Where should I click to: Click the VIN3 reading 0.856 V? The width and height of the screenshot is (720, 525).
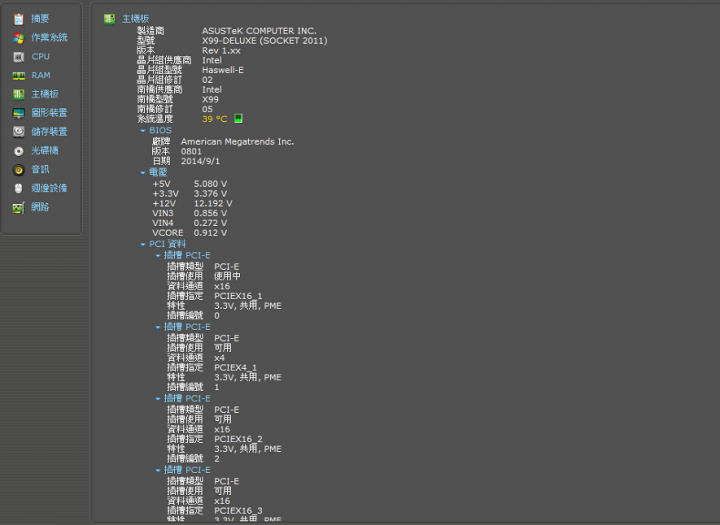tap(210, 213)
